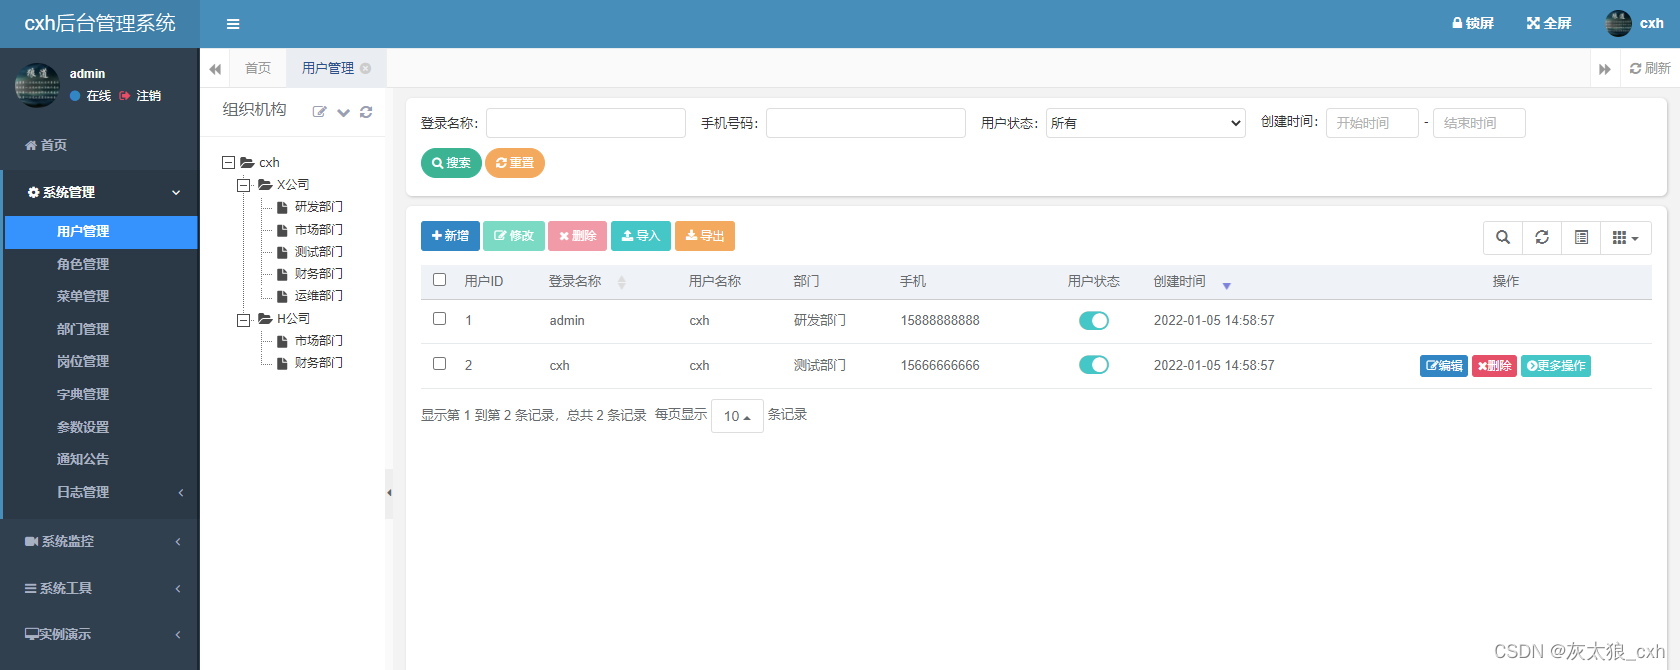Select 运维部门 in the tree

tap(318, 296)
